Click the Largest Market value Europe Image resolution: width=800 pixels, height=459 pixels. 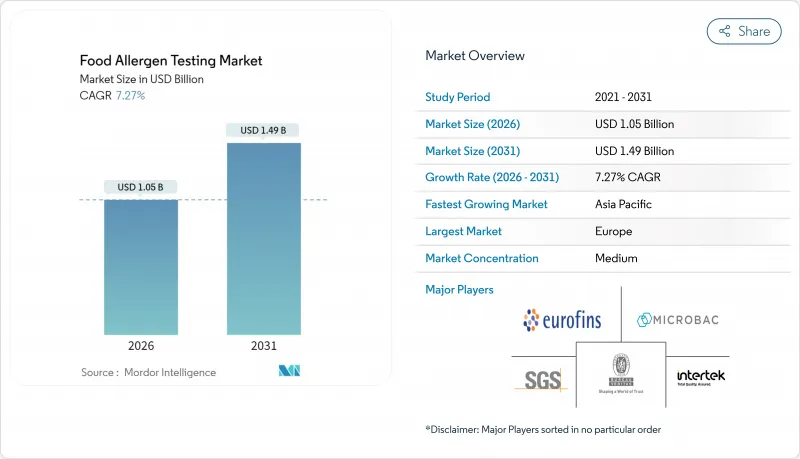click(x=613, y=231)
